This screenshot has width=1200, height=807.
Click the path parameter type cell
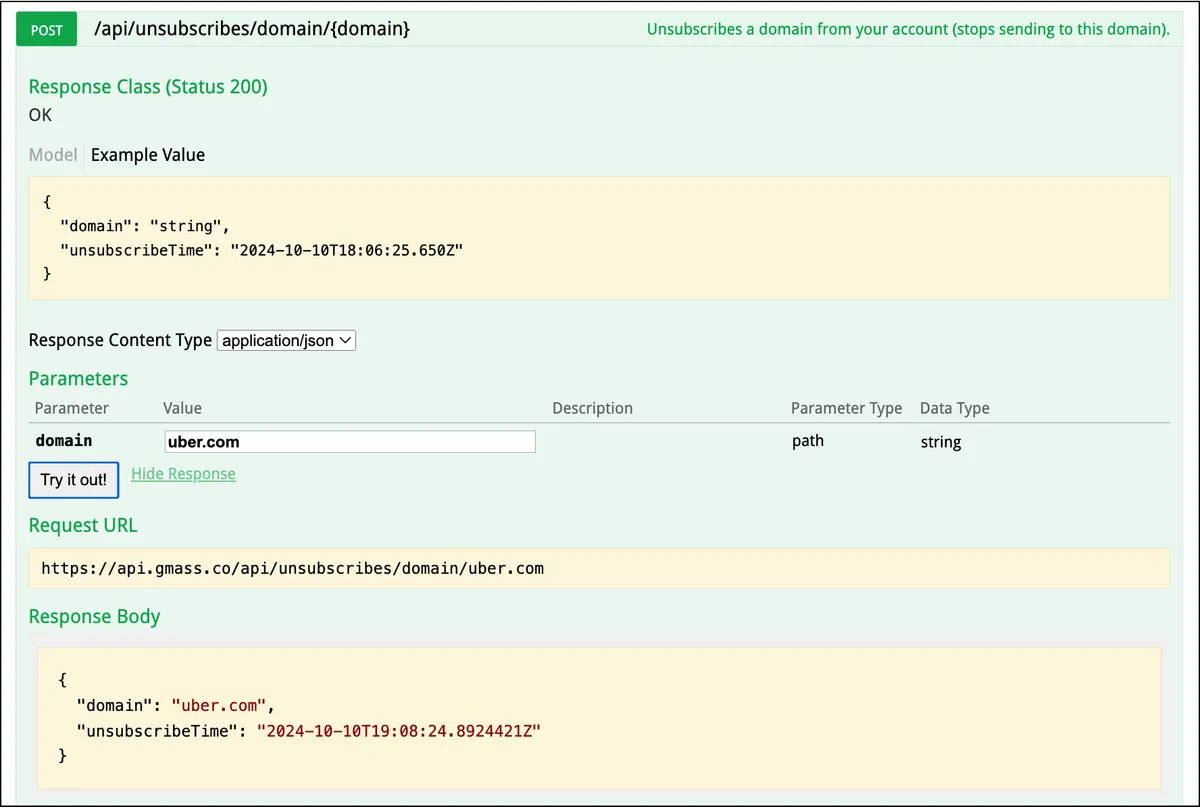tap(808, 441)
